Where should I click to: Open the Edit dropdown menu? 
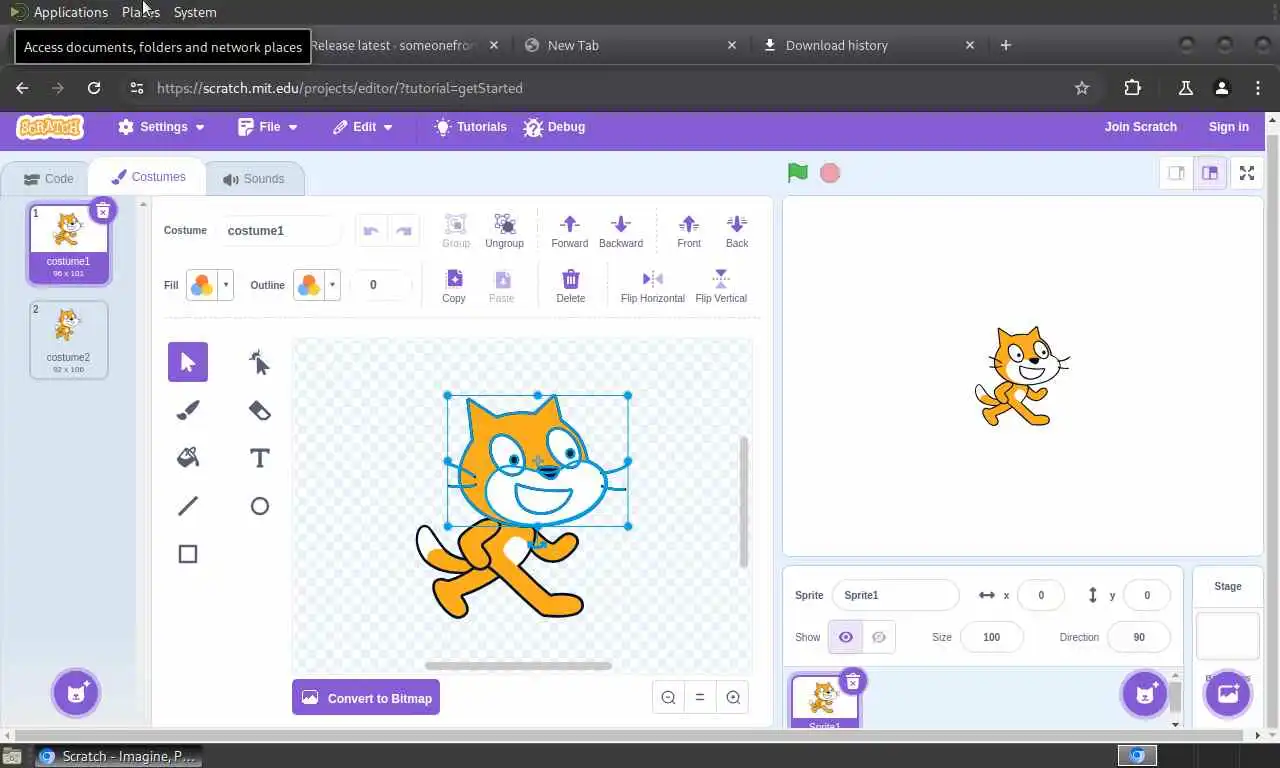click(x=363, y=127)
